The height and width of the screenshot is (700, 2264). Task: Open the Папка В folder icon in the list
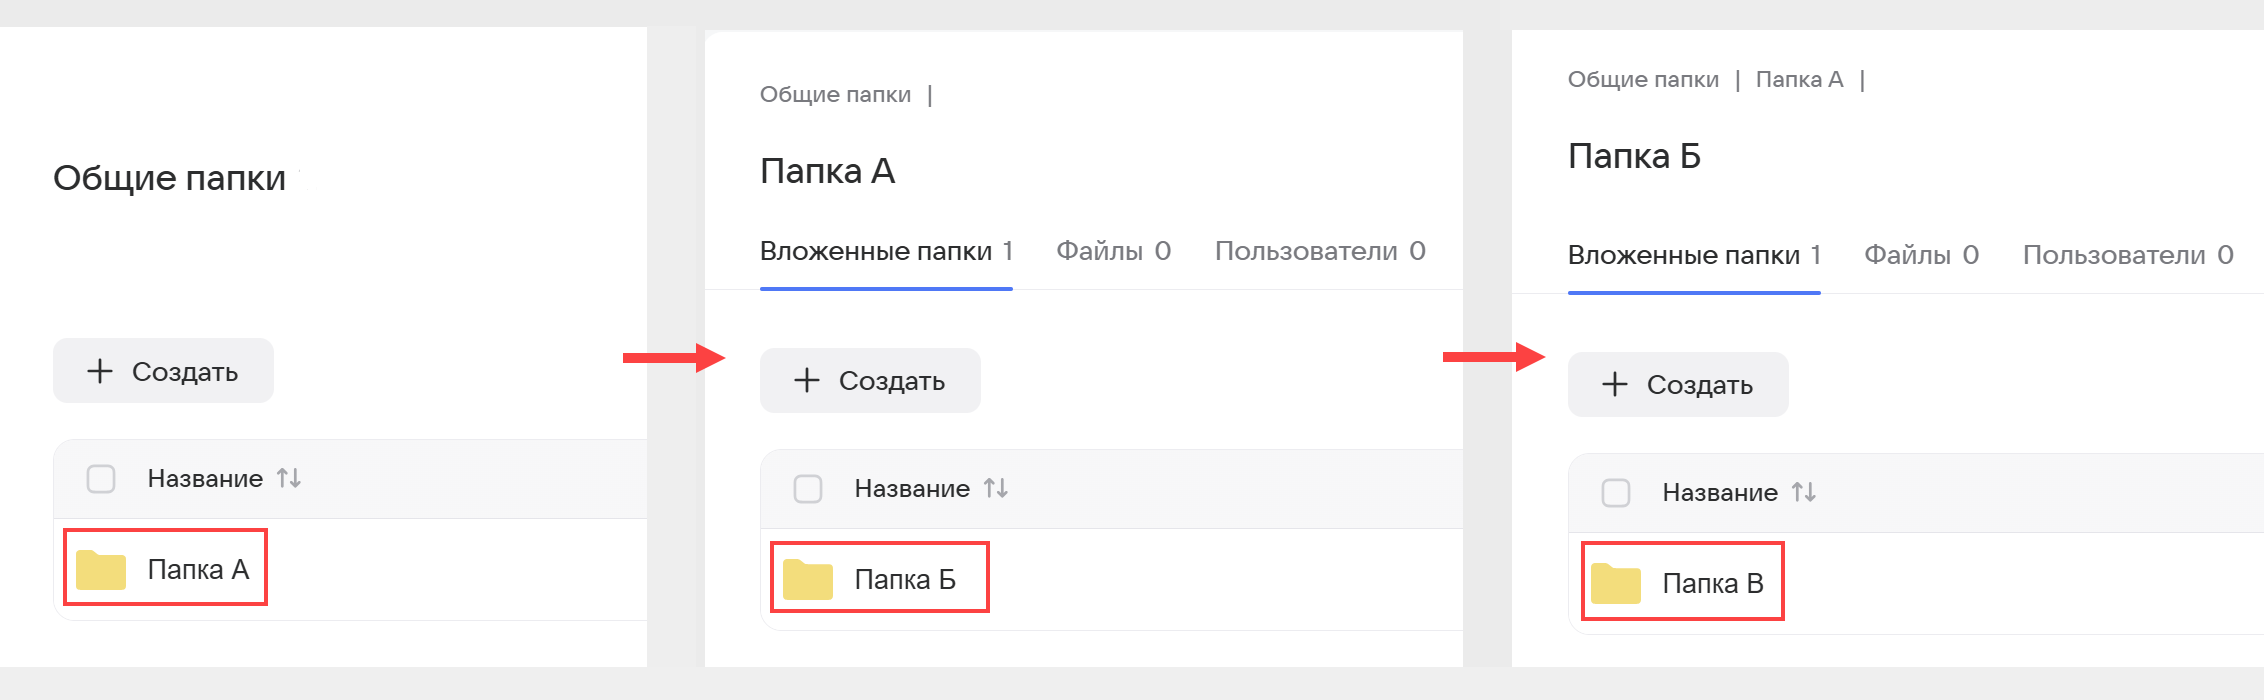1616,584
